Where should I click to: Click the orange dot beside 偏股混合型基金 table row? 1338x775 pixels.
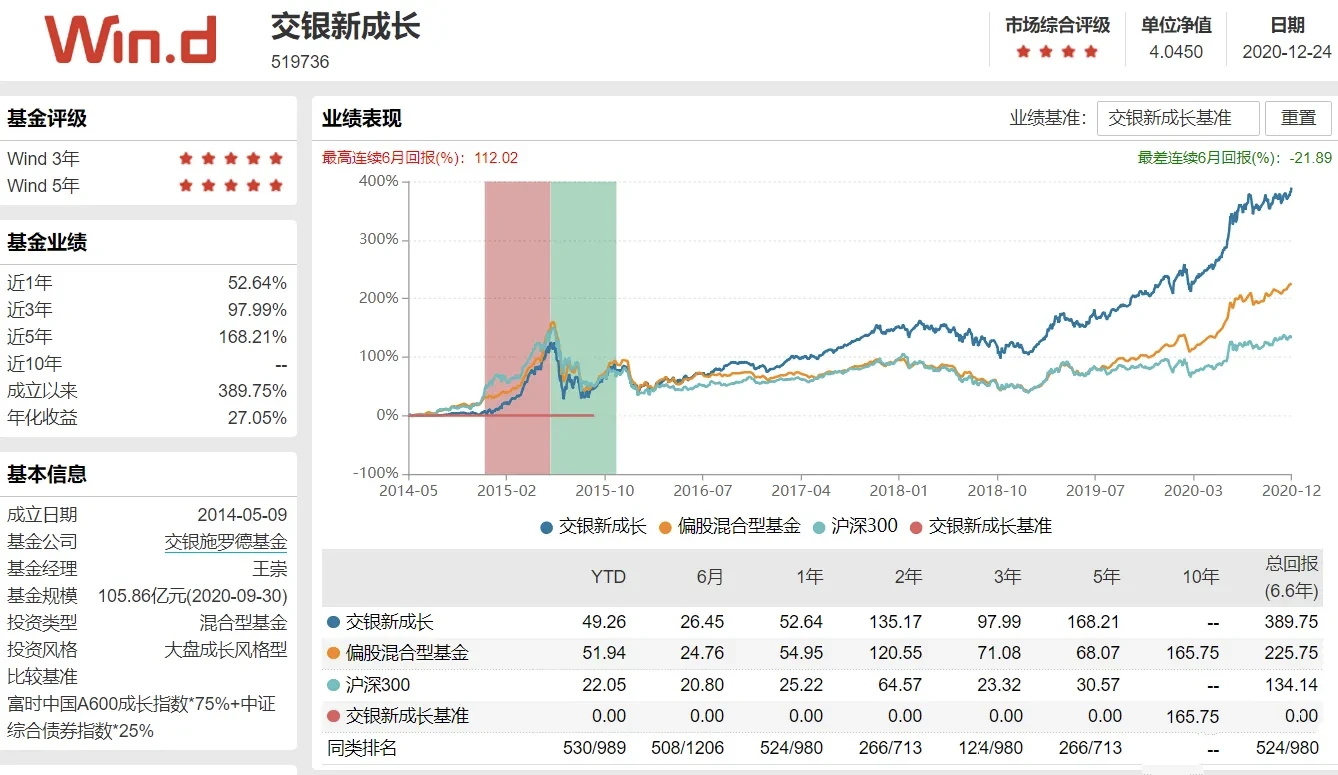(333, 654)
